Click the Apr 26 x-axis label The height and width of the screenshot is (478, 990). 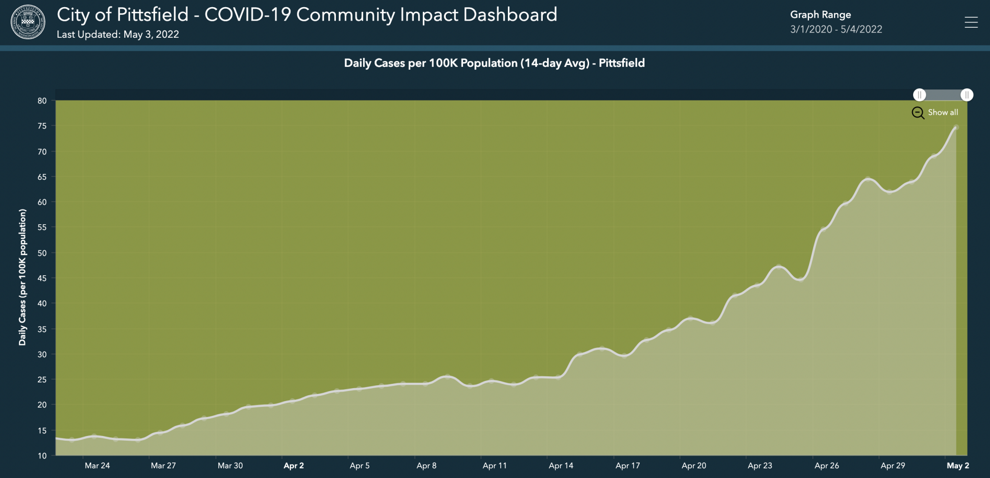[x=826, y=465]
